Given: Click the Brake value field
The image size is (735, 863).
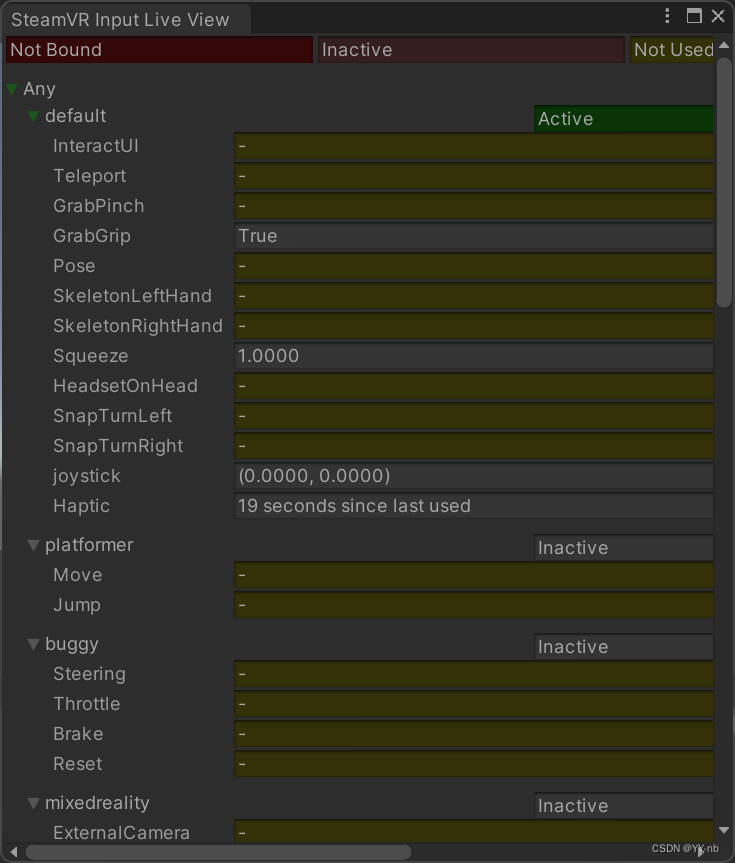Looking at the screenshot, I should click(473, 734).
